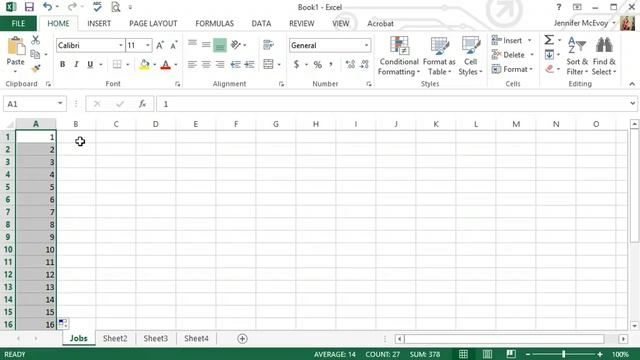Open Conditional Formatting menu
Image resolution: width=640 pixels, height=360 pixels.
coord(399,56)
